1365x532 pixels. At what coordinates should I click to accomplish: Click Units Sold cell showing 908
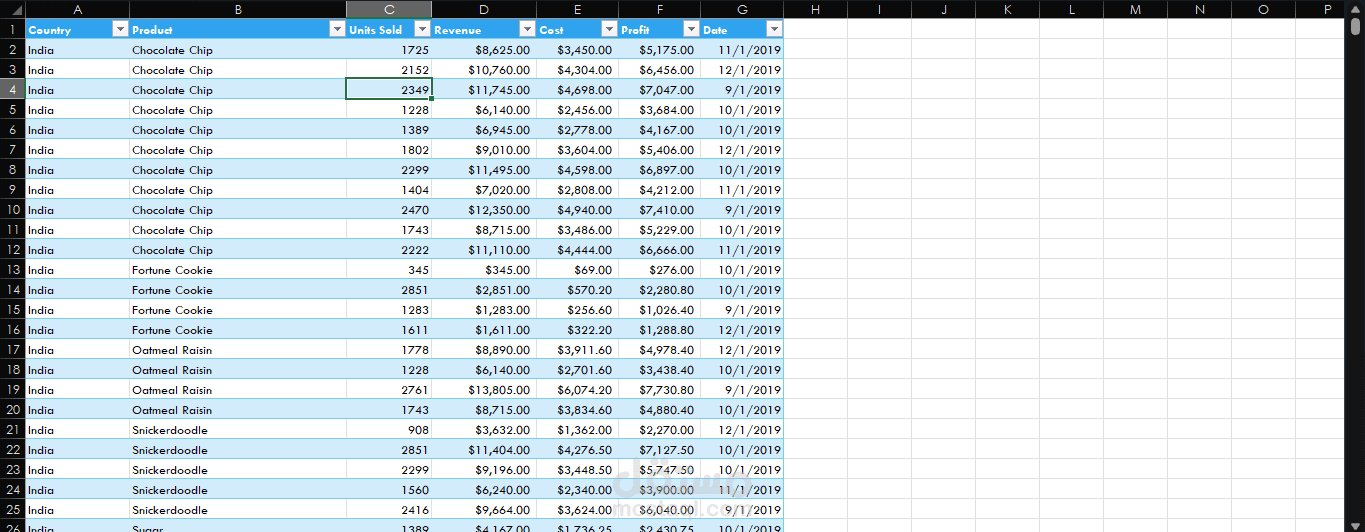389,429
